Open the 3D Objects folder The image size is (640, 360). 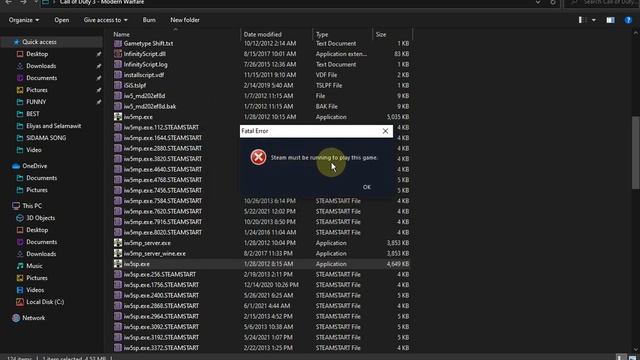point(40,218)
